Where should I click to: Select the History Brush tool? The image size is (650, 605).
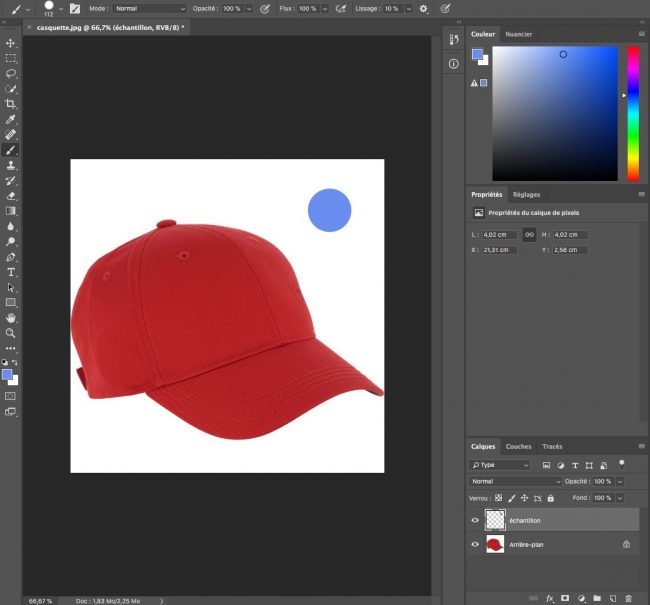[x=11, y=181]
